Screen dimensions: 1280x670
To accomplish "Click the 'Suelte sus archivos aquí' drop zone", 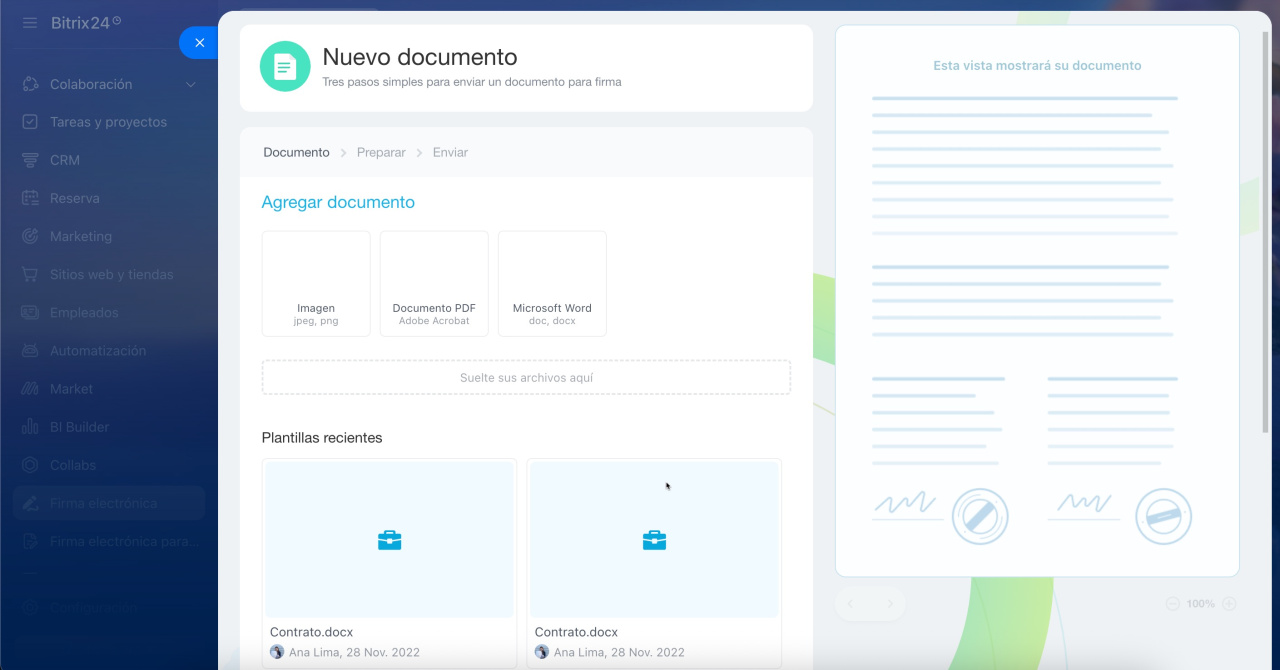I will tap(526, 378).
